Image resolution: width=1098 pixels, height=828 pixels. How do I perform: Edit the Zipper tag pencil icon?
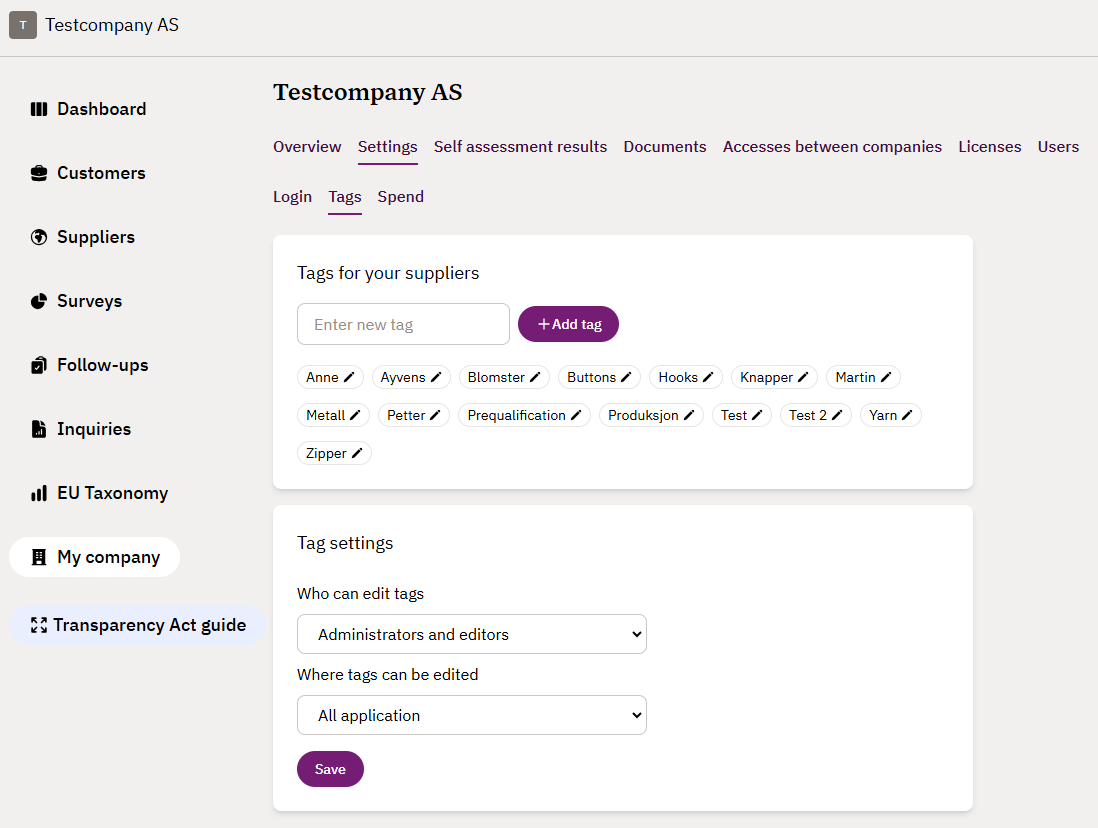point(357,453)
